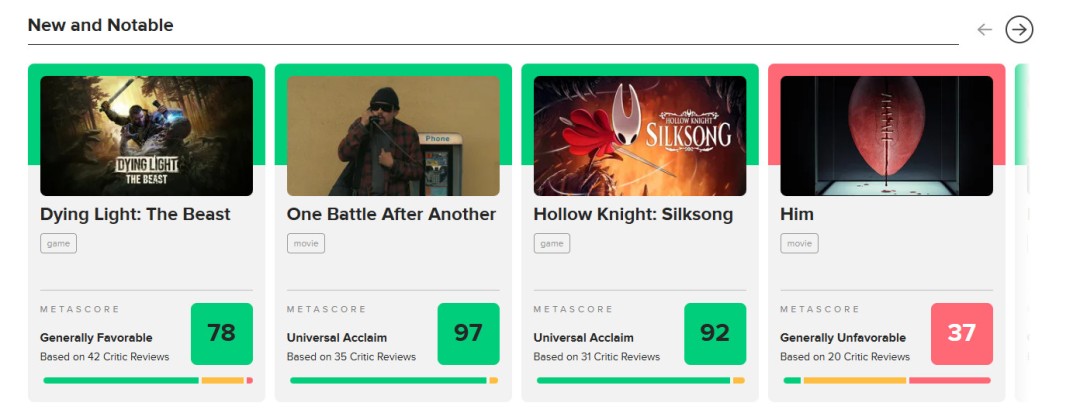Click the green 97 Metascore badge
Screen dimensions: 1080x413
(x=468, y=334)
